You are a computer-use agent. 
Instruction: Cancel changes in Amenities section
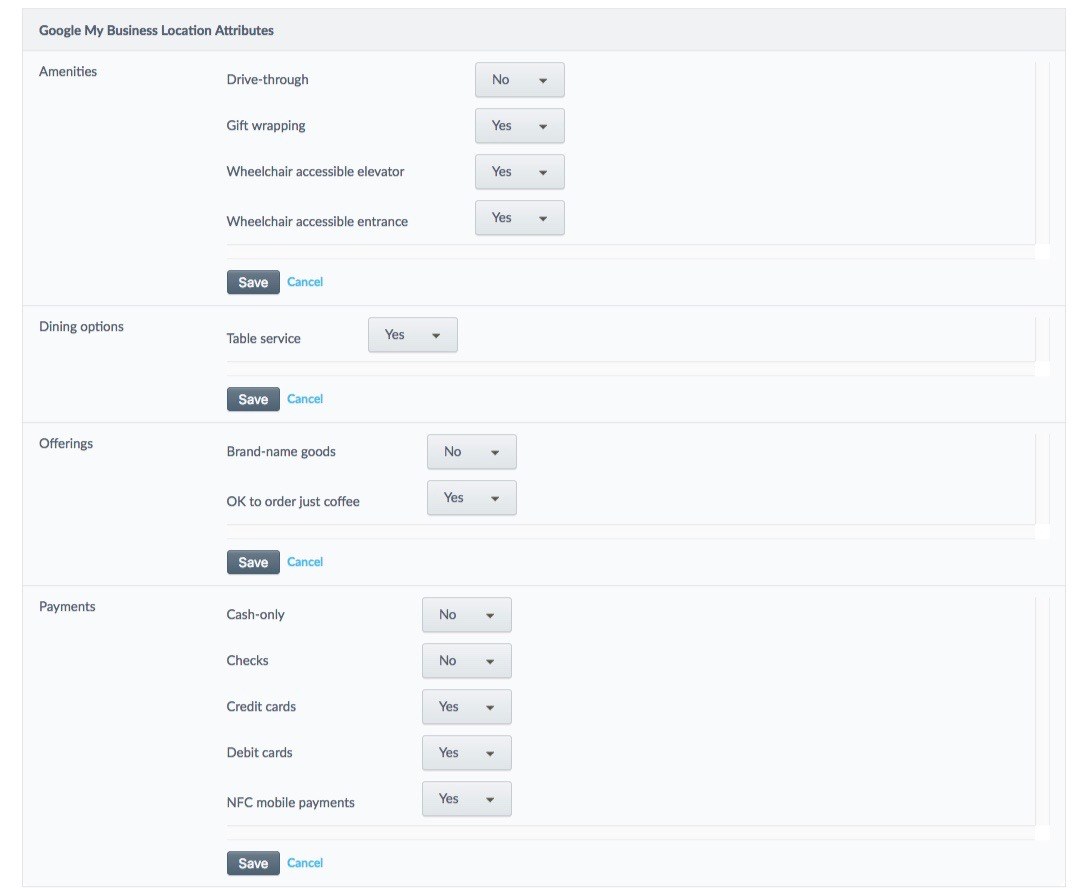point(305,282)
